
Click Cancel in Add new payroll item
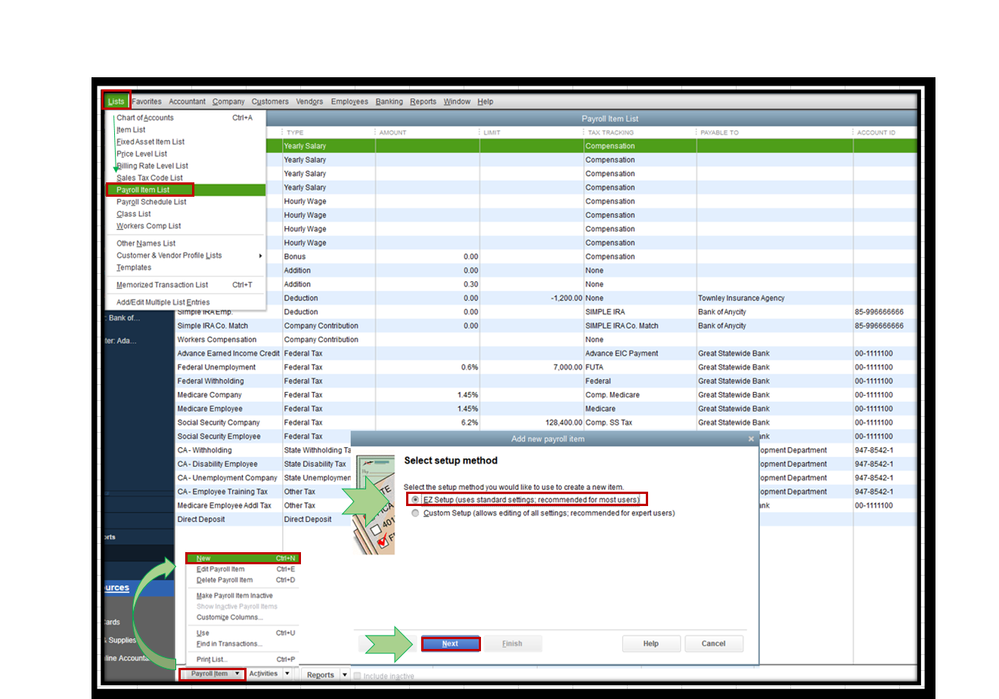714,644
